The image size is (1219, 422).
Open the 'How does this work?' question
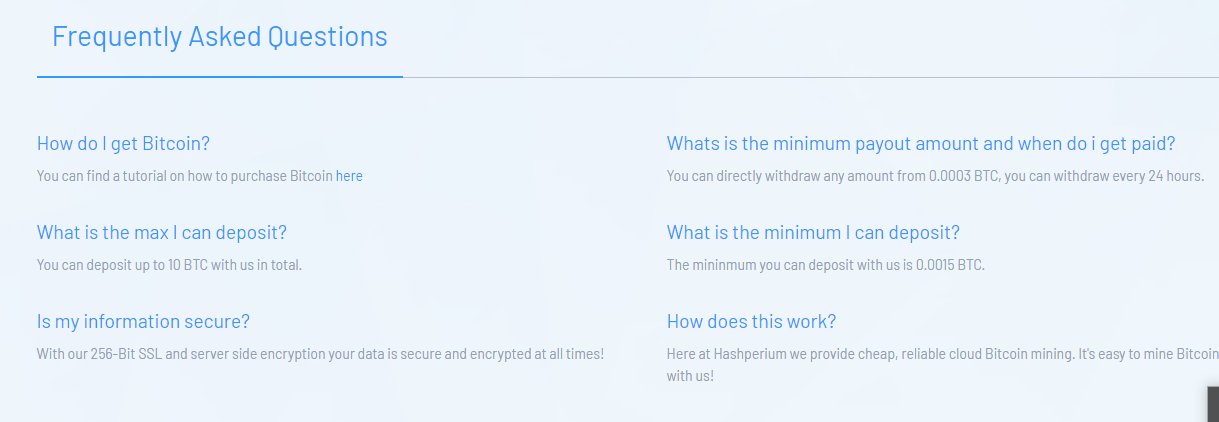(751, 321)
